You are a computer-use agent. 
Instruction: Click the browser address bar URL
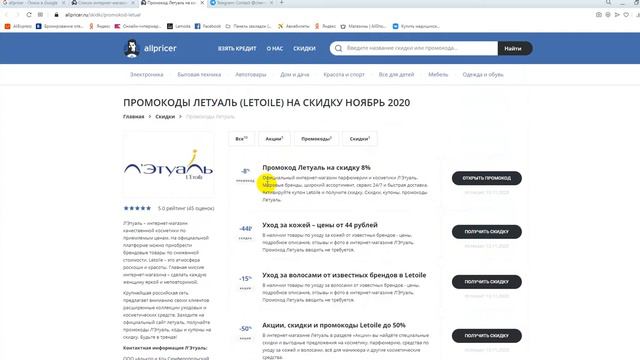[103, 15]
